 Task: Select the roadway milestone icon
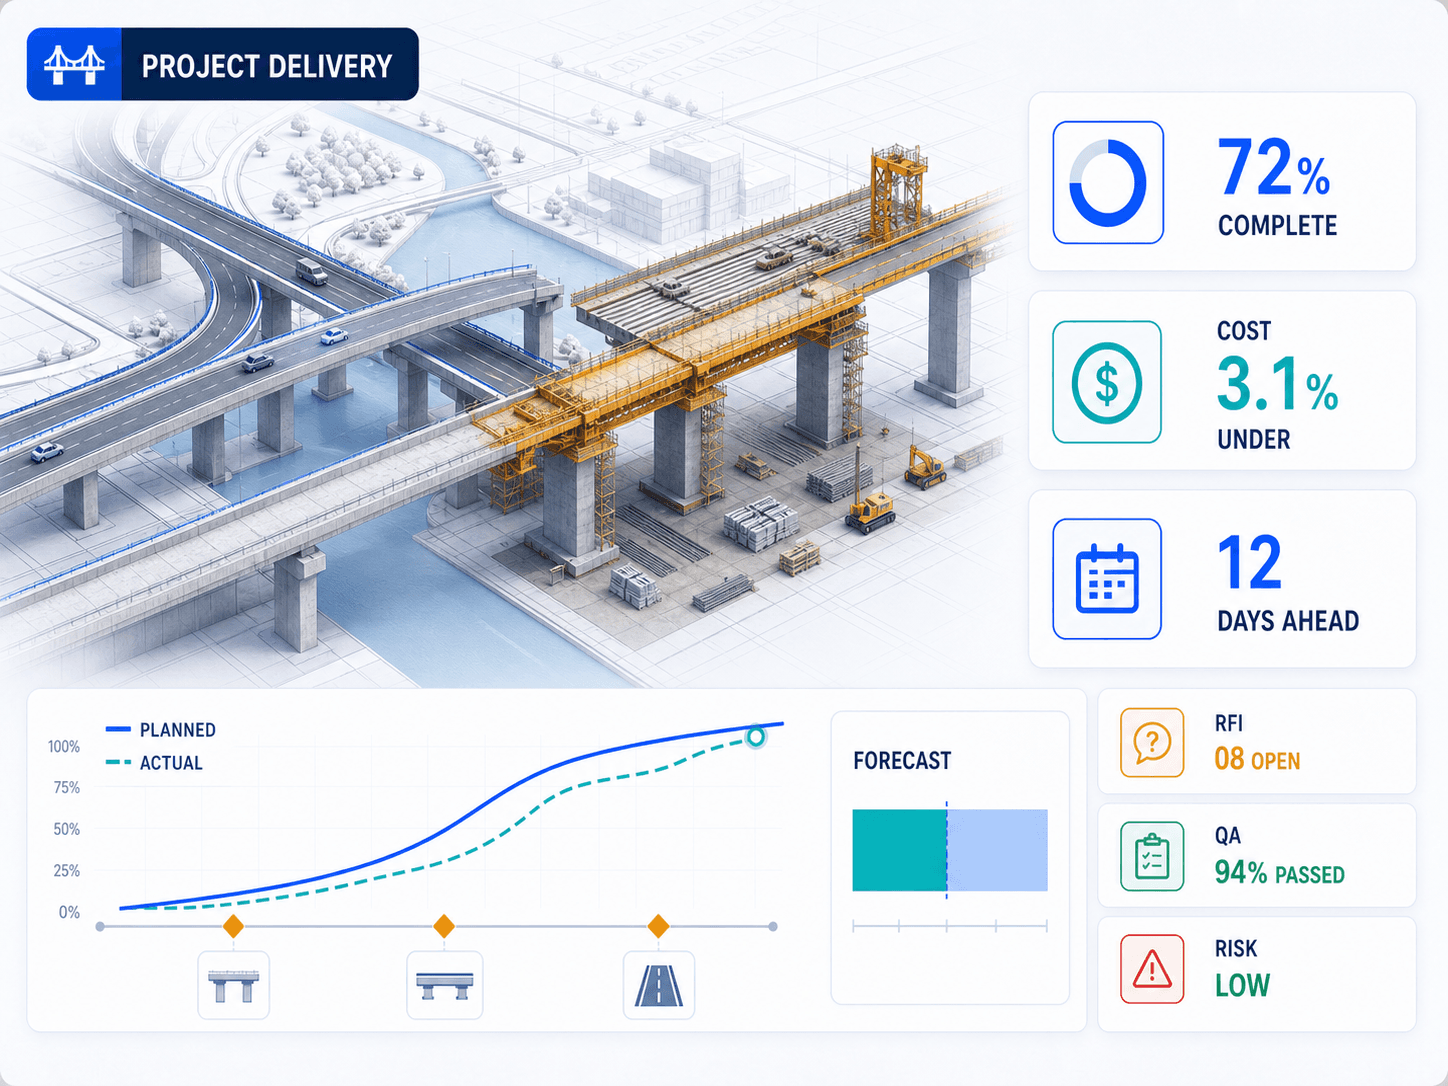[659, 985]
